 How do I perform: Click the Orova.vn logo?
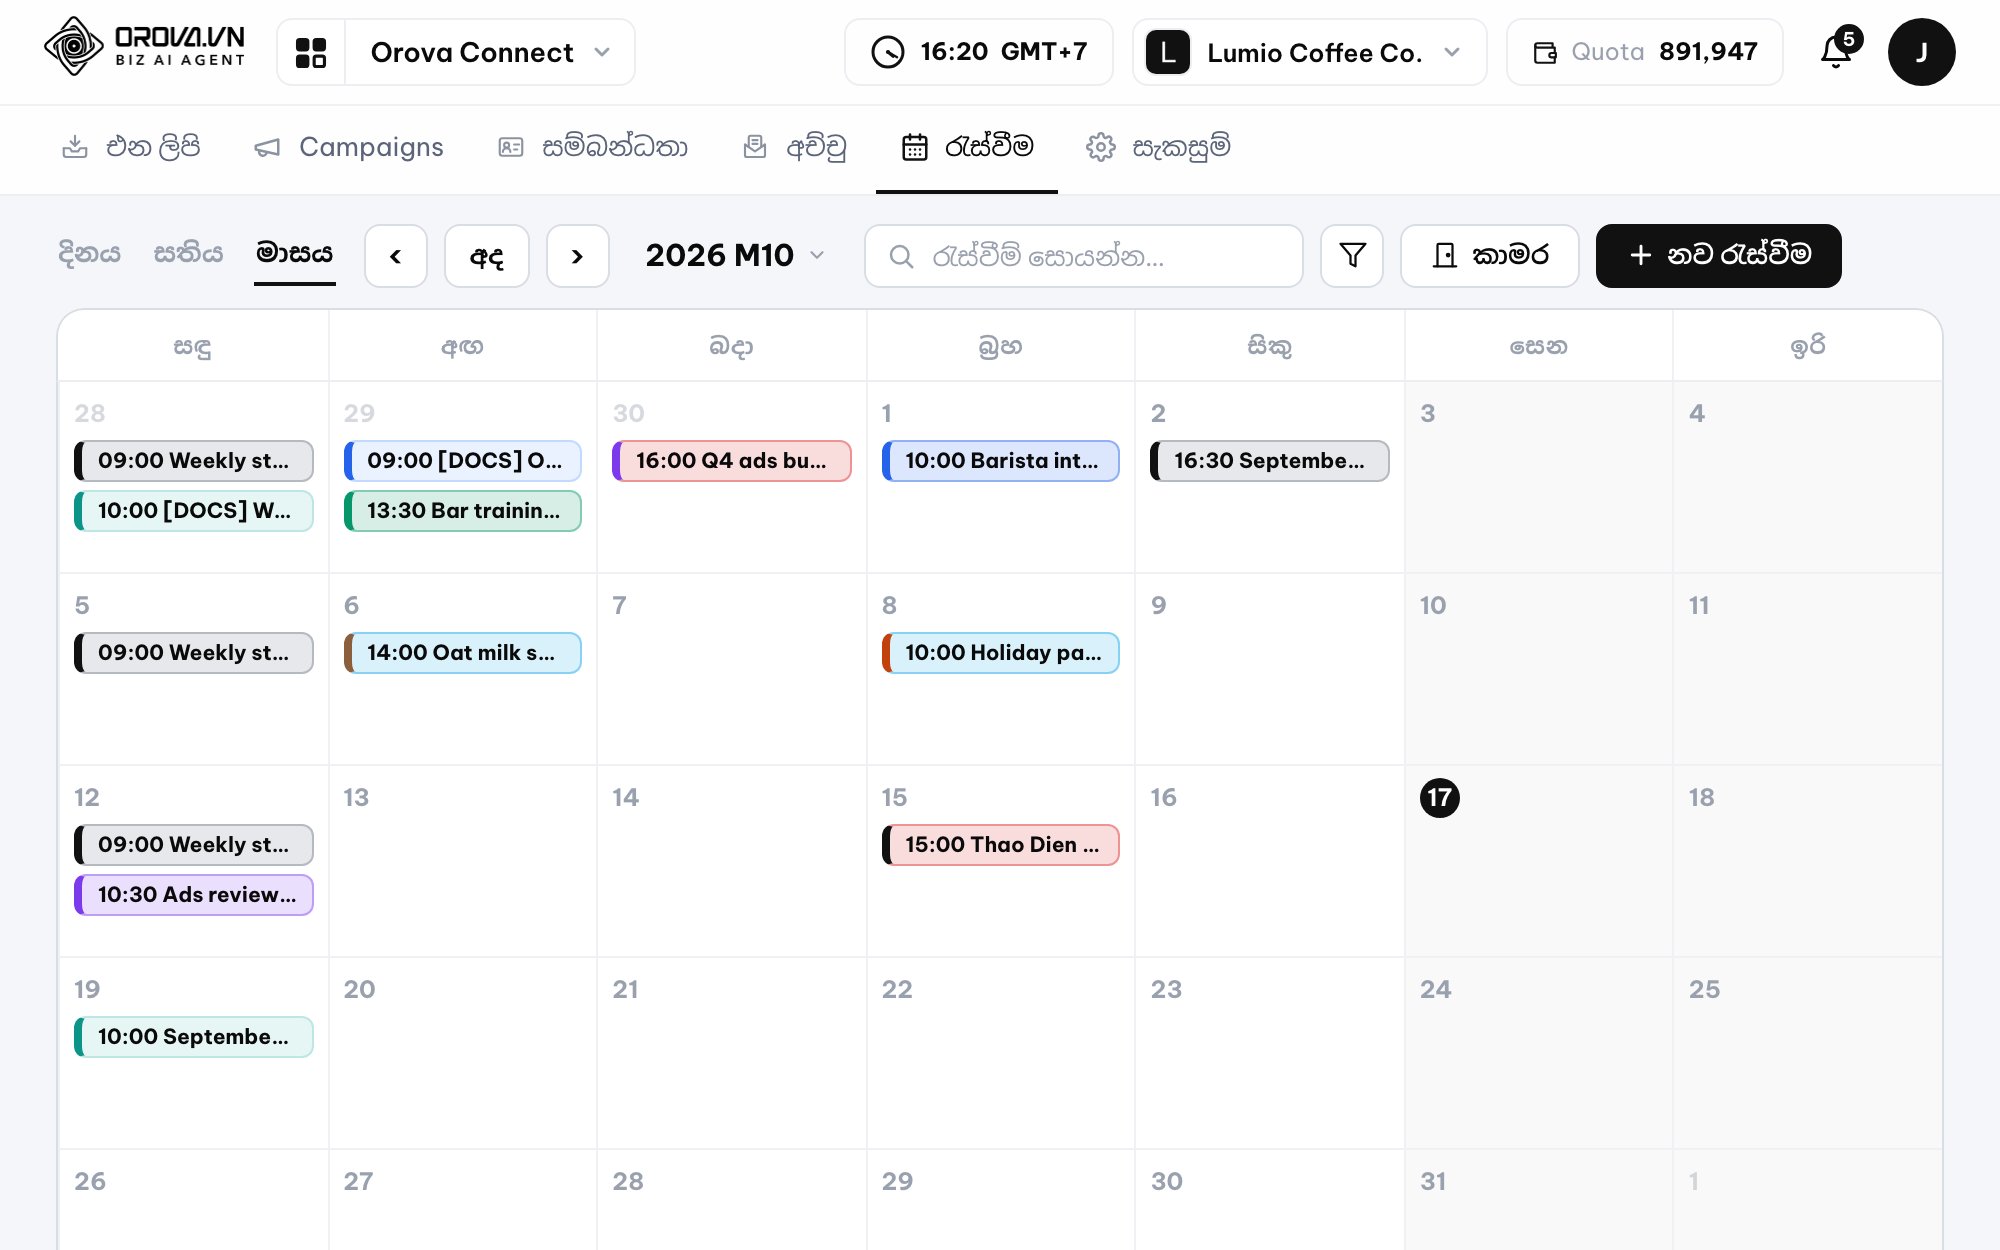[145, 46]
